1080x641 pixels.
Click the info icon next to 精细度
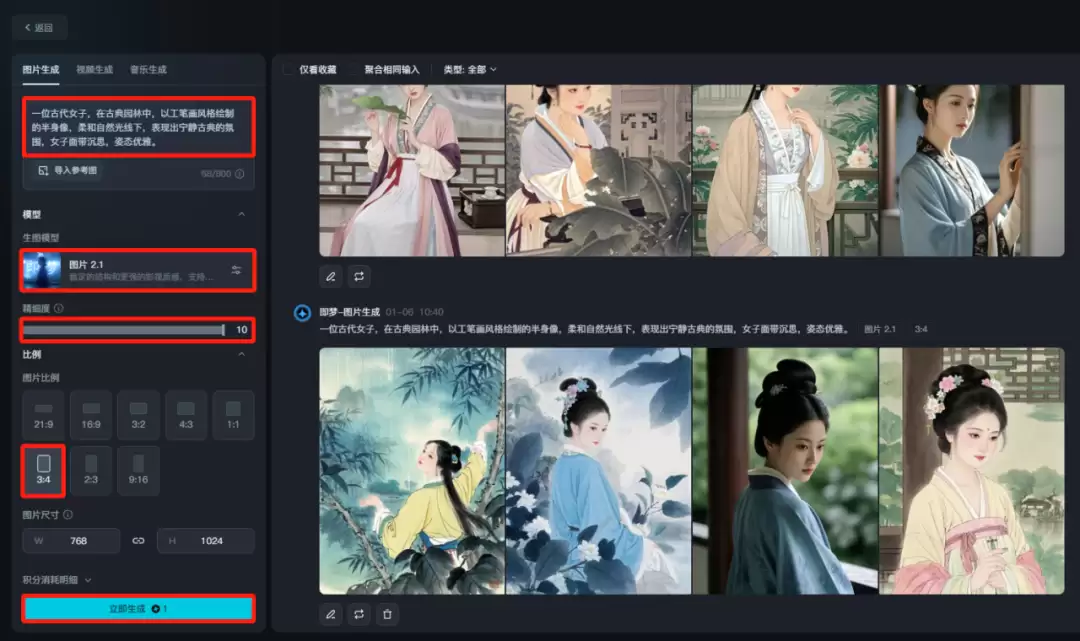click(x=60, y=308)
